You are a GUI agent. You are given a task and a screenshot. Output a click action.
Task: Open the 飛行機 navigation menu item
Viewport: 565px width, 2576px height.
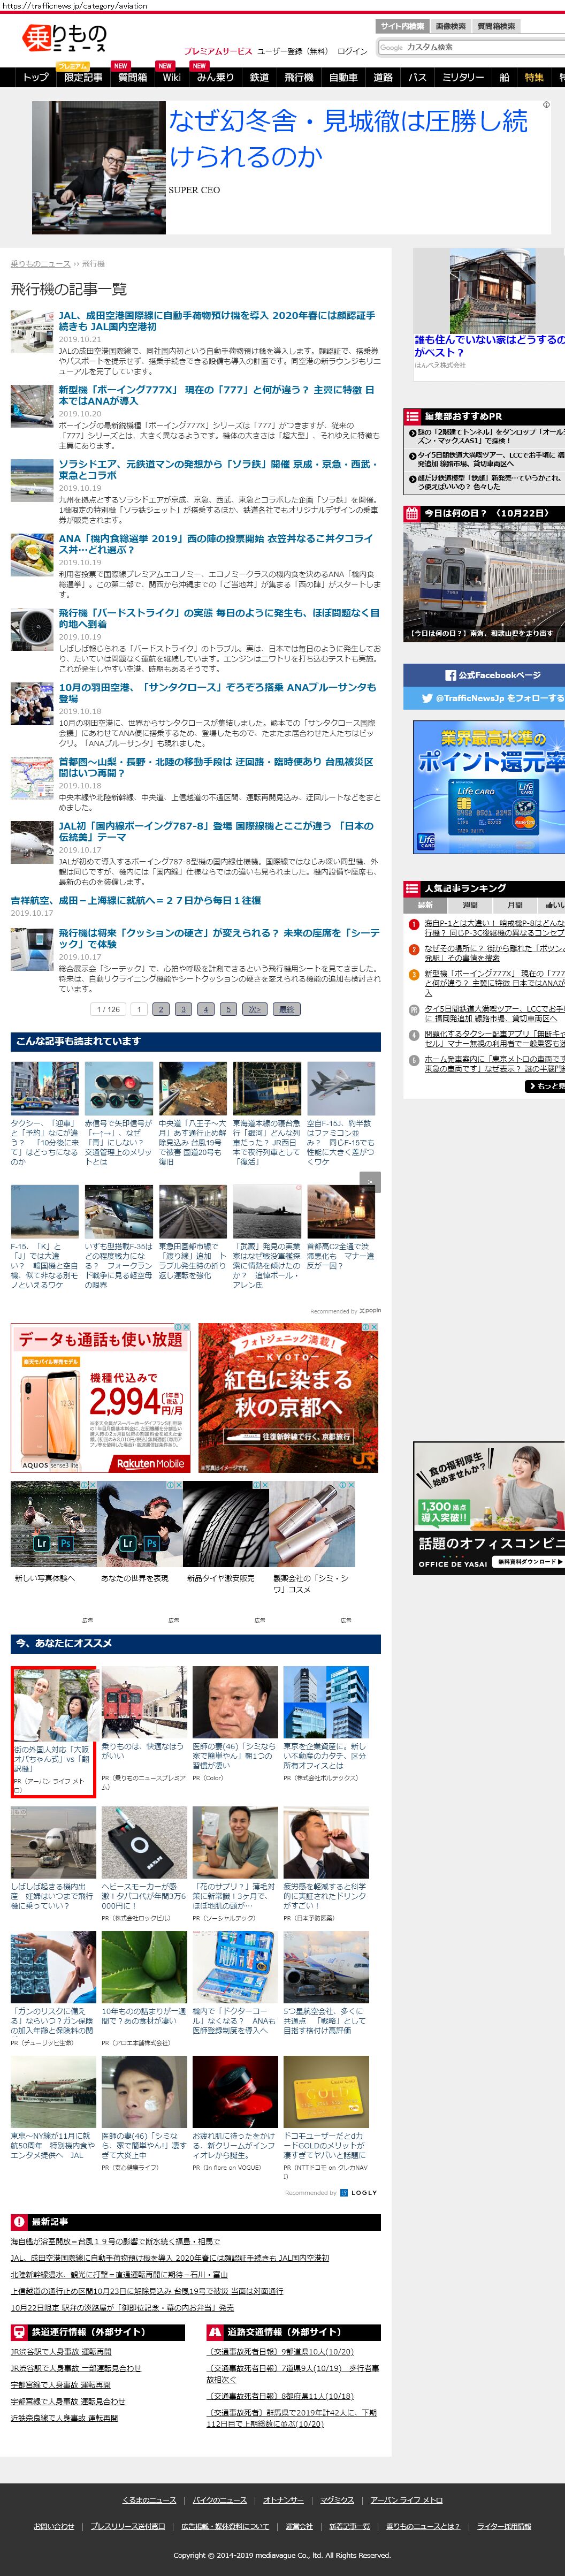[298, 77]
